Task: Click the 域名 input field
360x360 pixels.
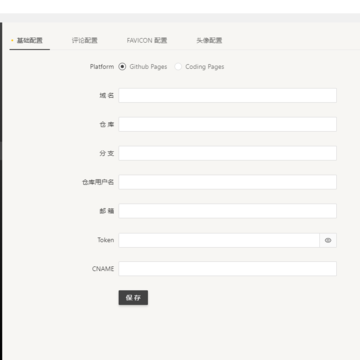Action: [x=228, y=95]
